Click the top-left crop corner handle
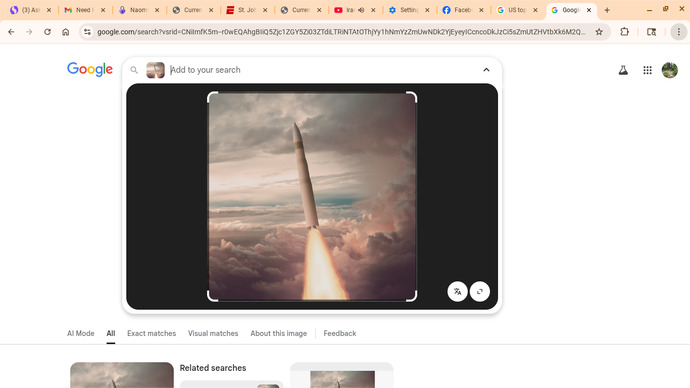The width and height of the screenshot is (690, 388). pos(213,97)
